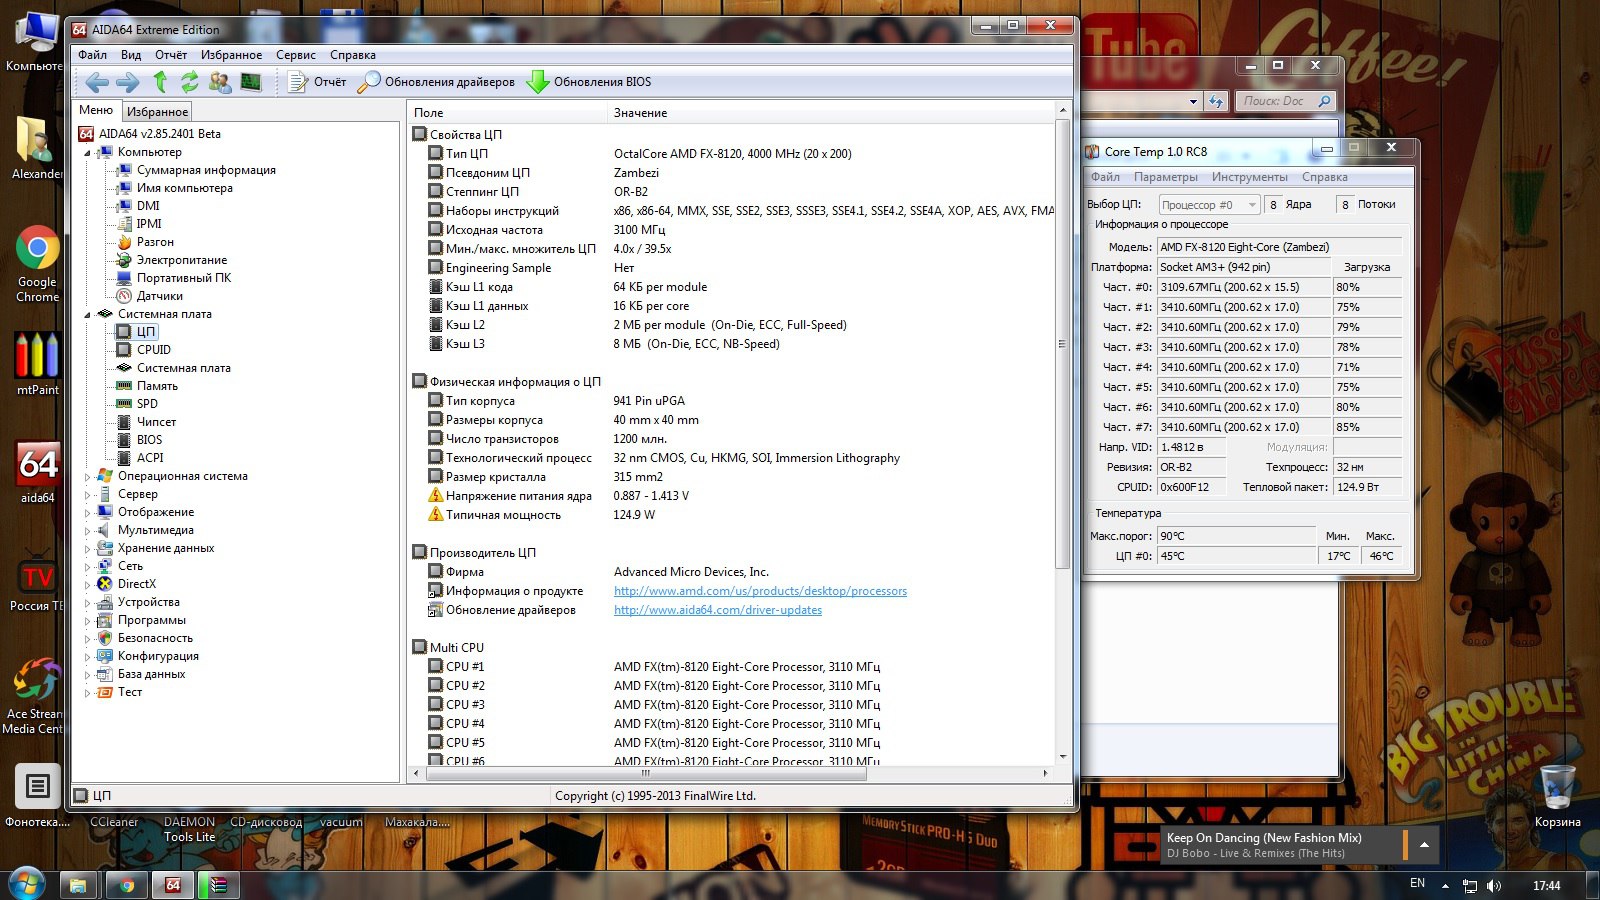Click the green Up arrow toolbar icon
1600x900 pixels.
coord(160,82)
